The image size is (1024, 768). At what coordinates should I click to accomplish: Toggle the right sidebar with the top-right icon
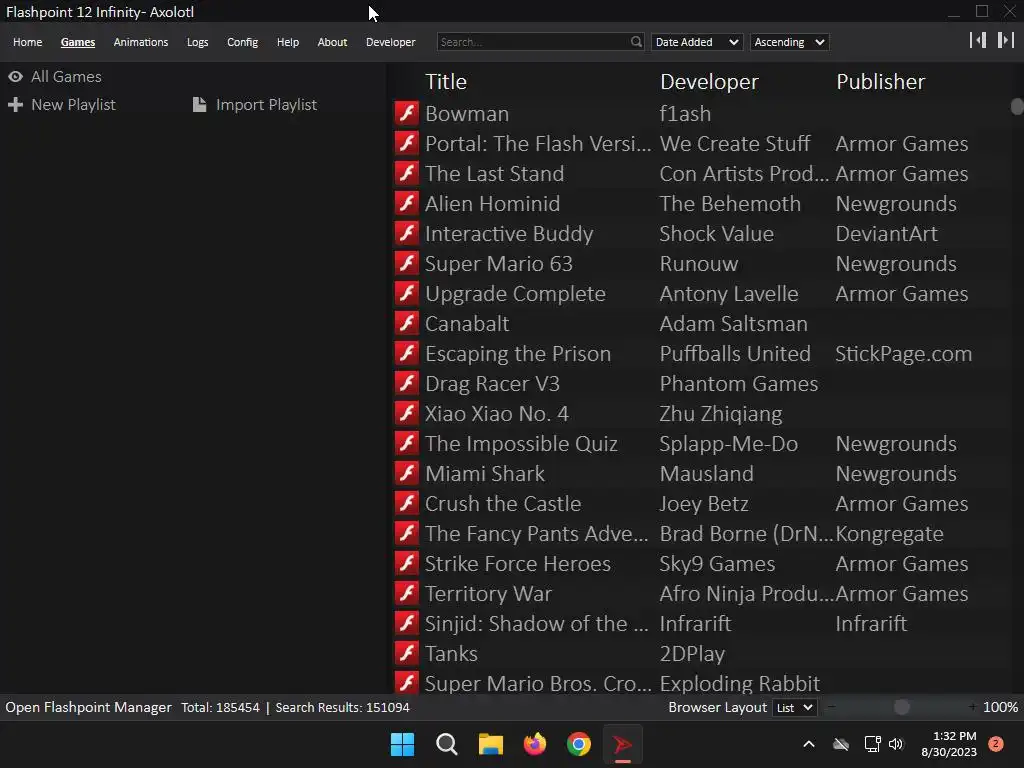pos(1006,40)
